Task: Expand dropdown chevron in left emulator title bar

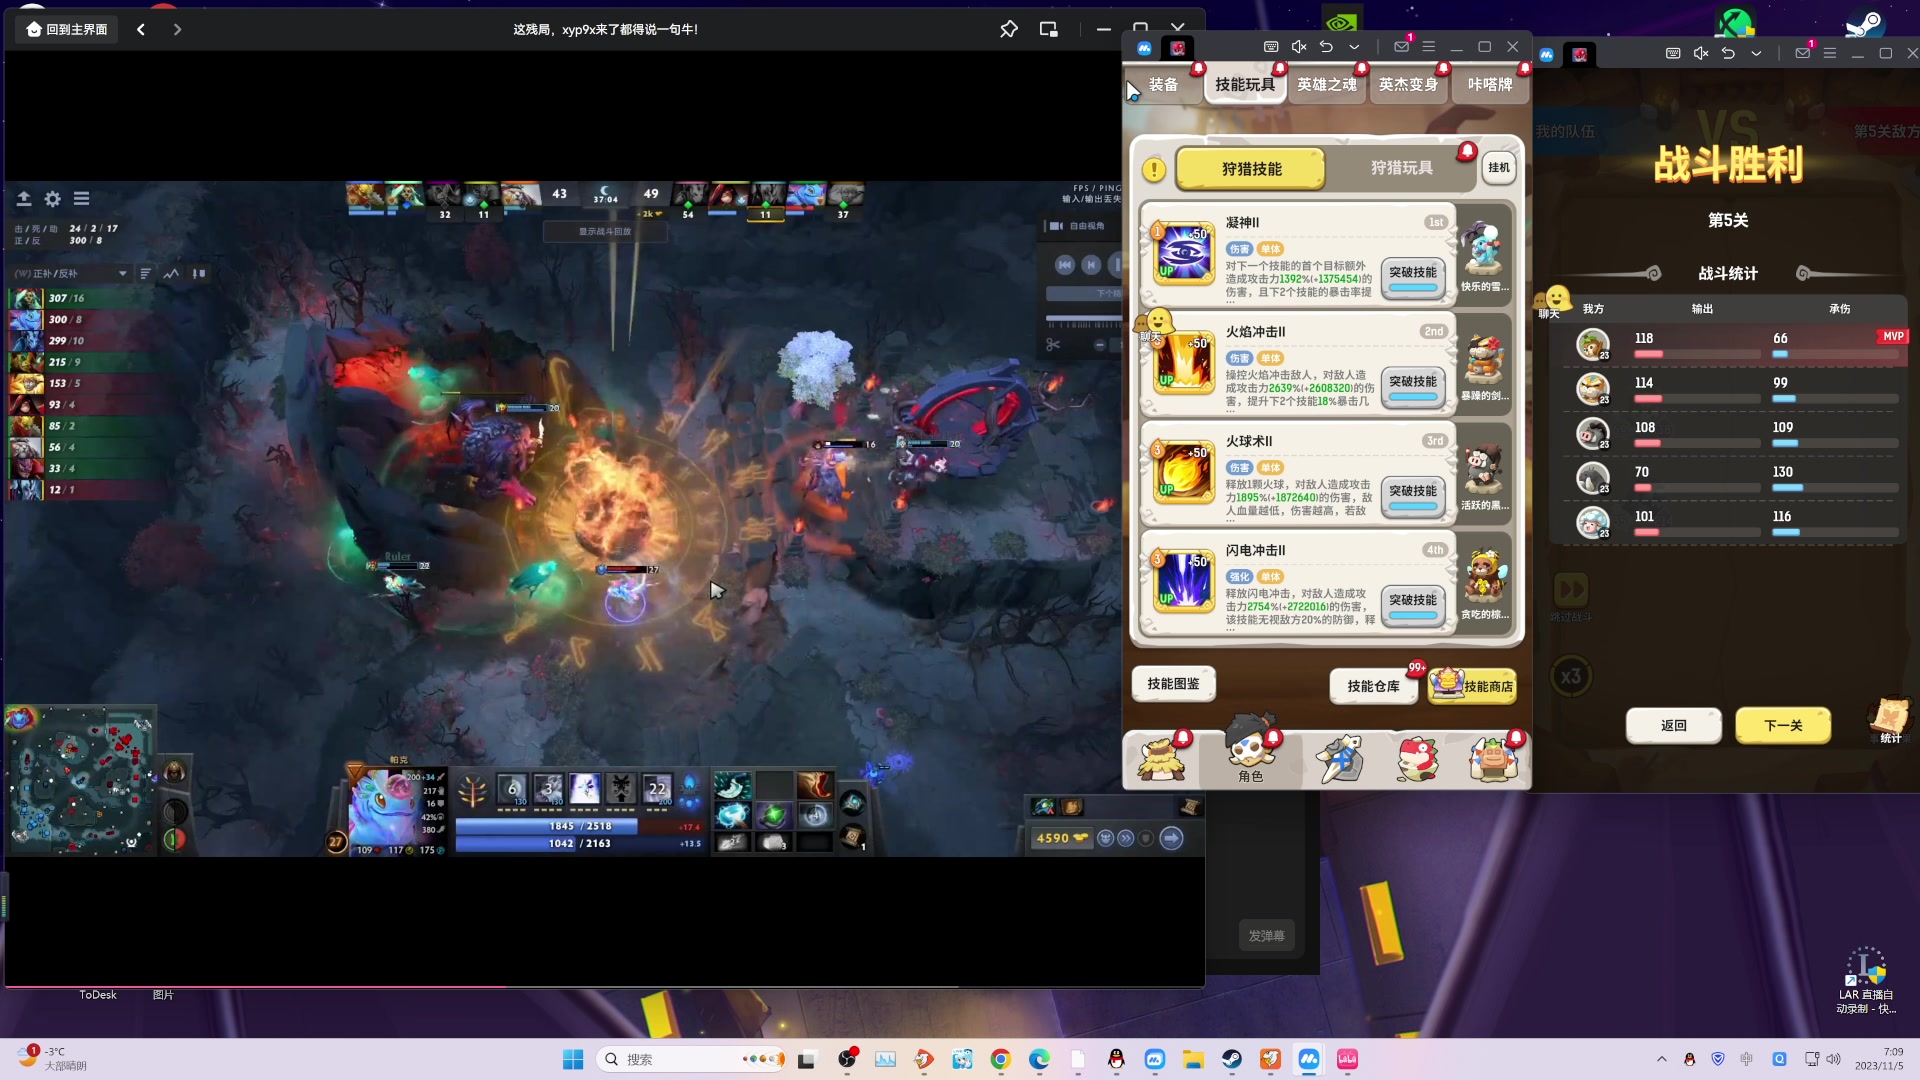Action: pos(1354,47)
